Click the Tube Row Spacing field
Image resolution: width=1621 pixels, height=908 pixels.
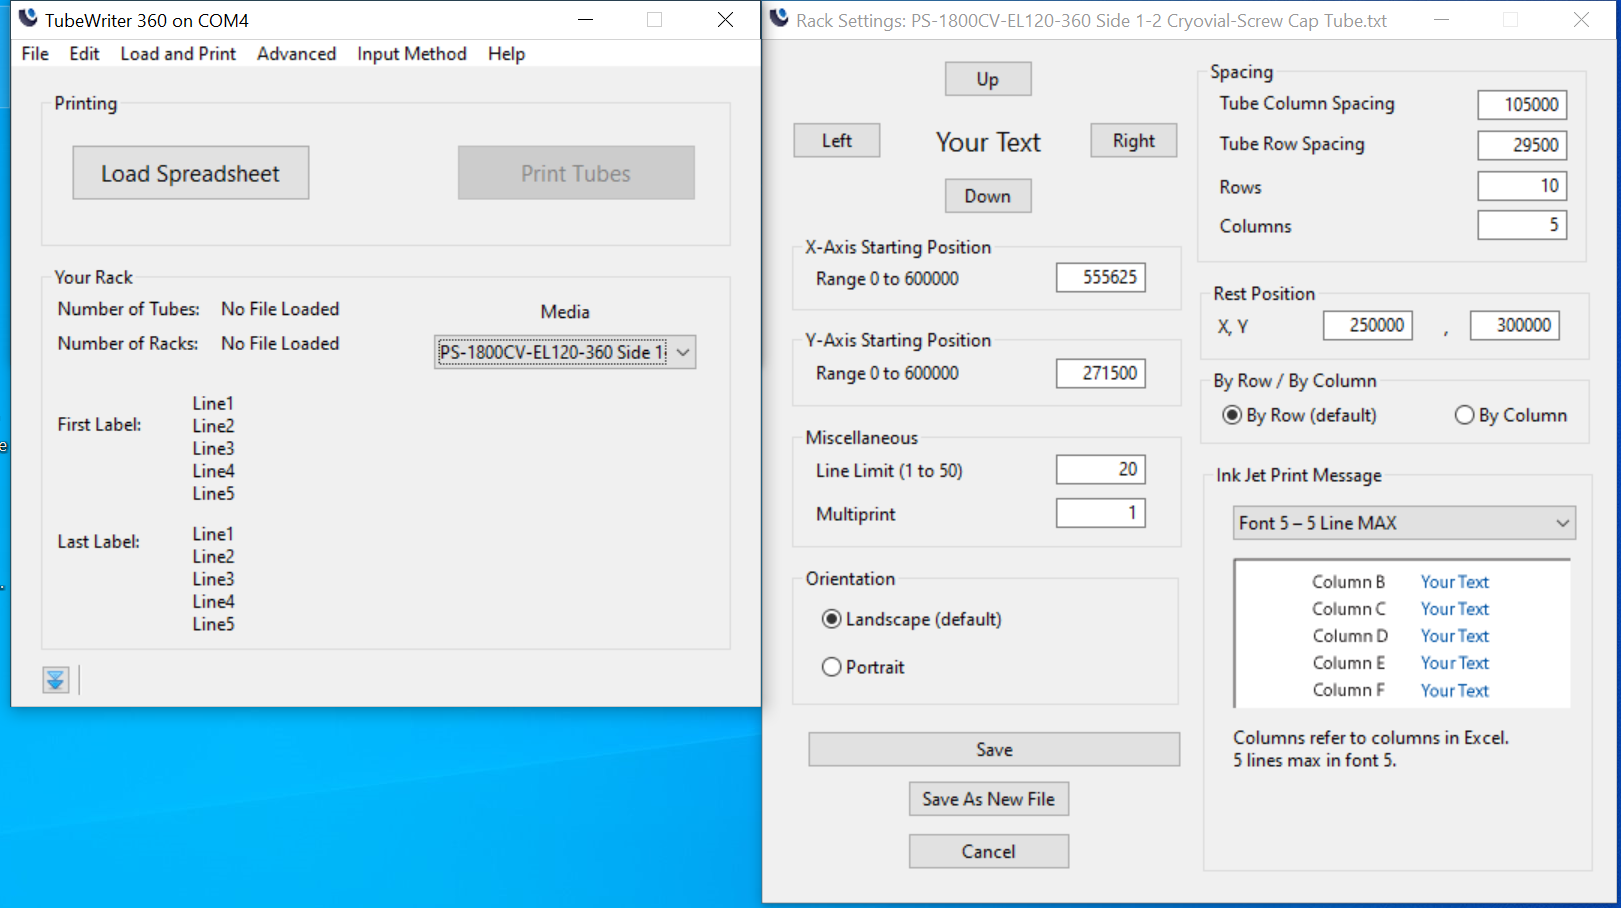pos(1523,145)
